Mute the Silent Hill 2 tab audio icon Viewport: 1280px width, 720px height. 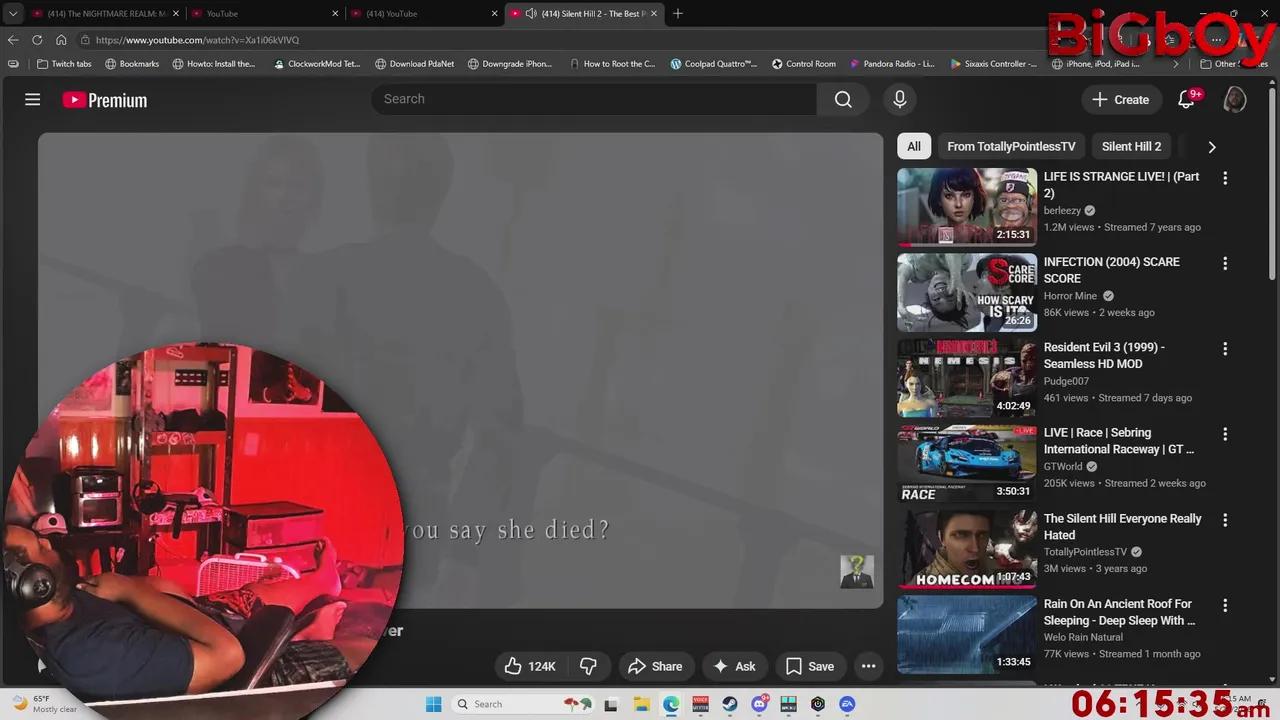coord(530,13)
